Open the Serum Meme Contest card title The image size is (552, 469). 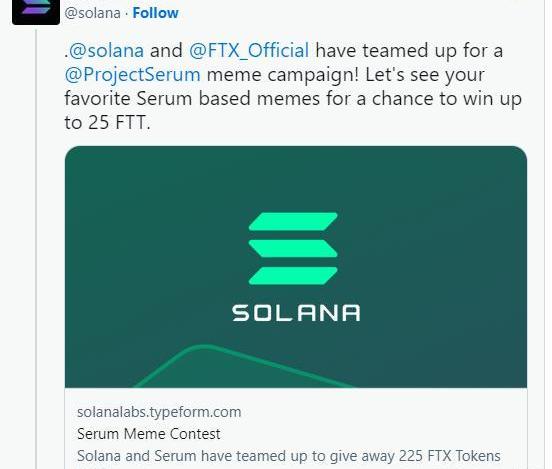[149, 434]
